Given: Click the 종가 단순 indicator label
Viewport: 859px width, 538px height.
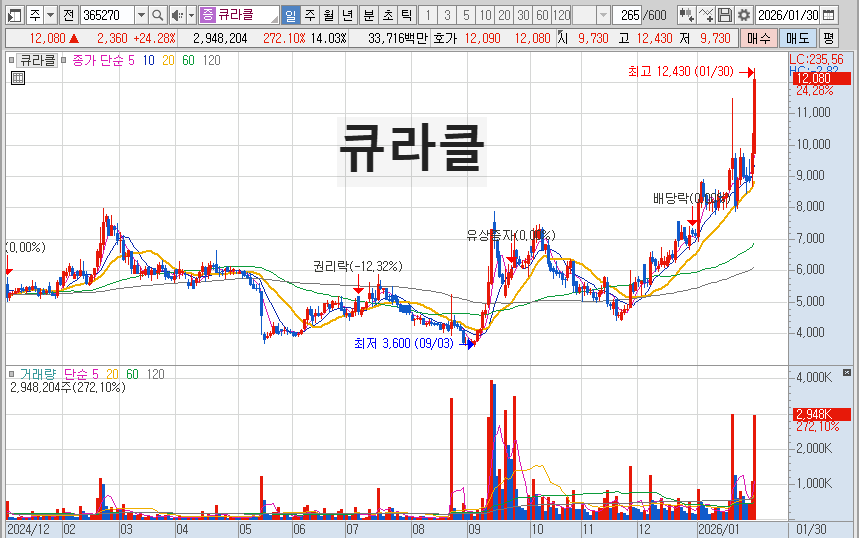Looking at the screenshot, I should 98,60.
